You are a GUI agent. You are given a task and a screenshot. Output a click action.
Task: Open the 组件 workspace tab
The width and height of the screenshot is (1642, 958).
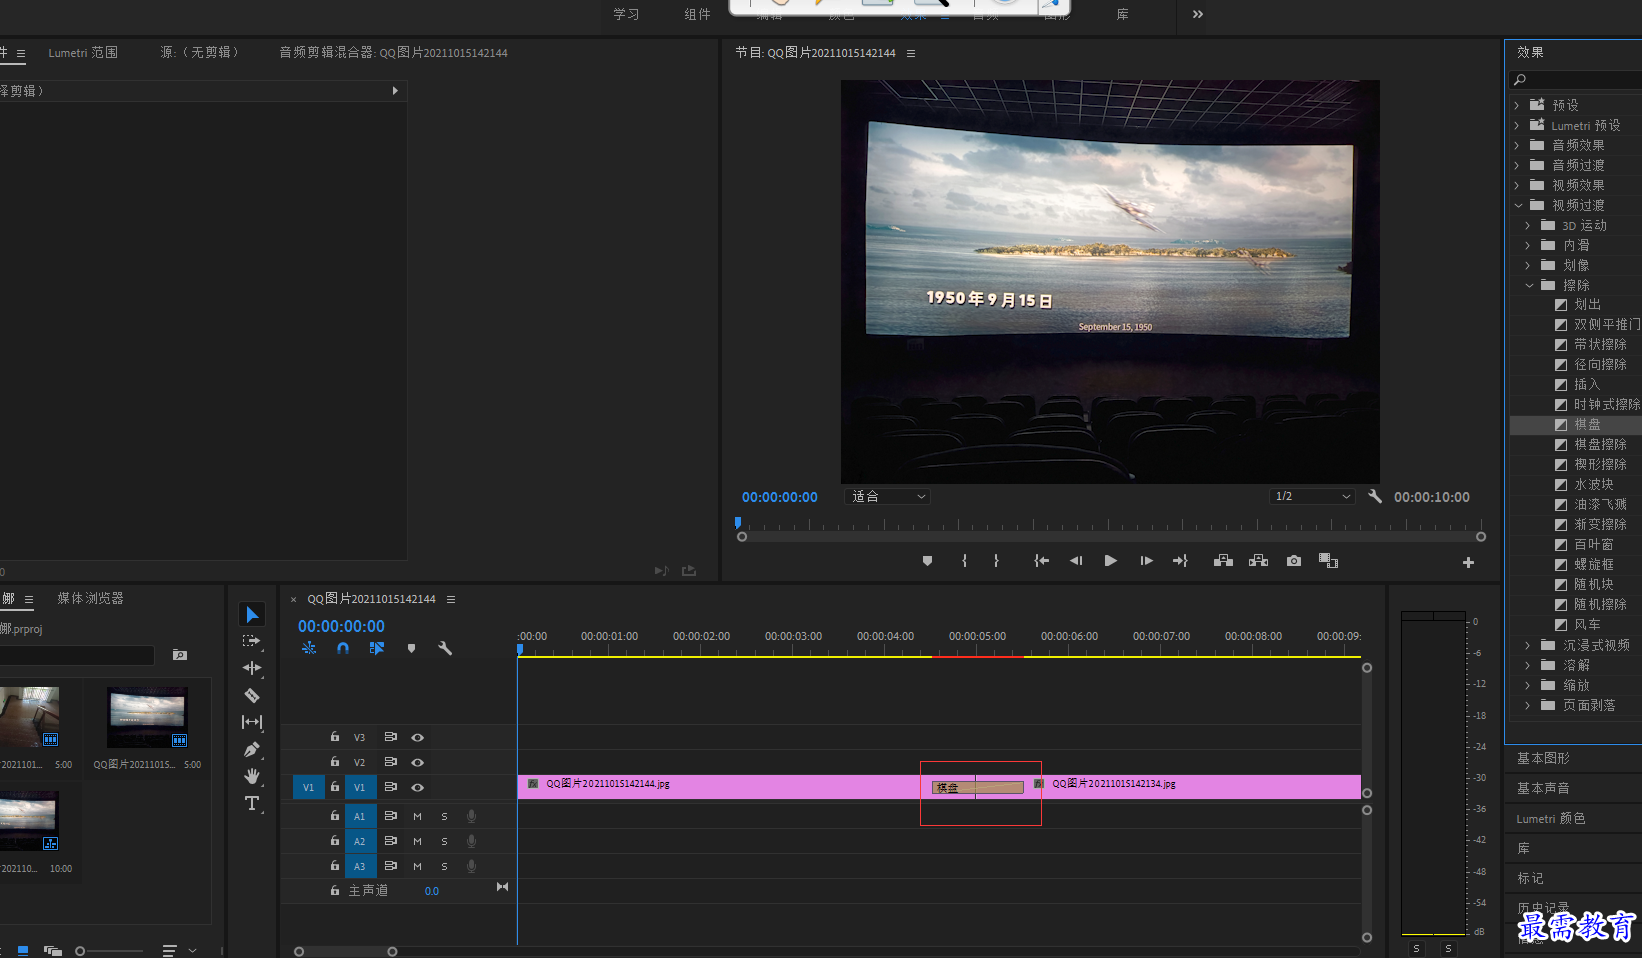(x=697, y=14)
